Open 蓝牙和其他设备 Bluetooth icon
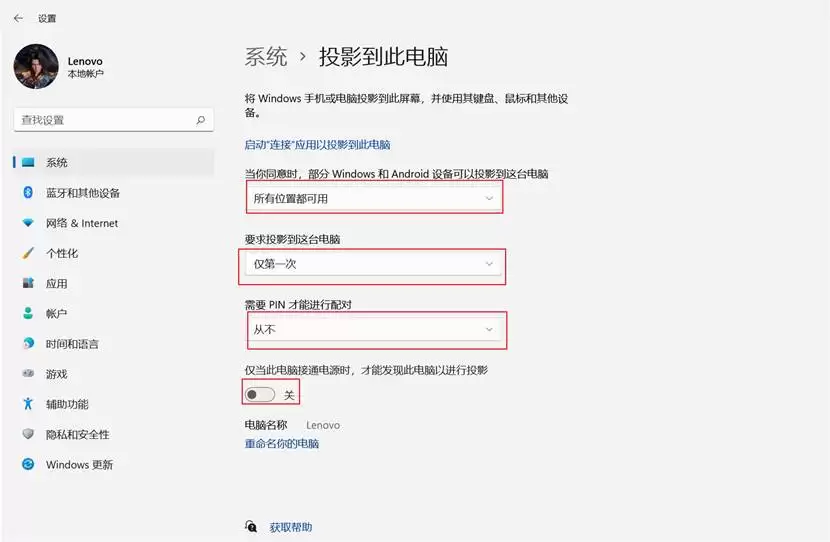This screenshot has height=542, width=830. pyautogui.click(x=28, y=193)
